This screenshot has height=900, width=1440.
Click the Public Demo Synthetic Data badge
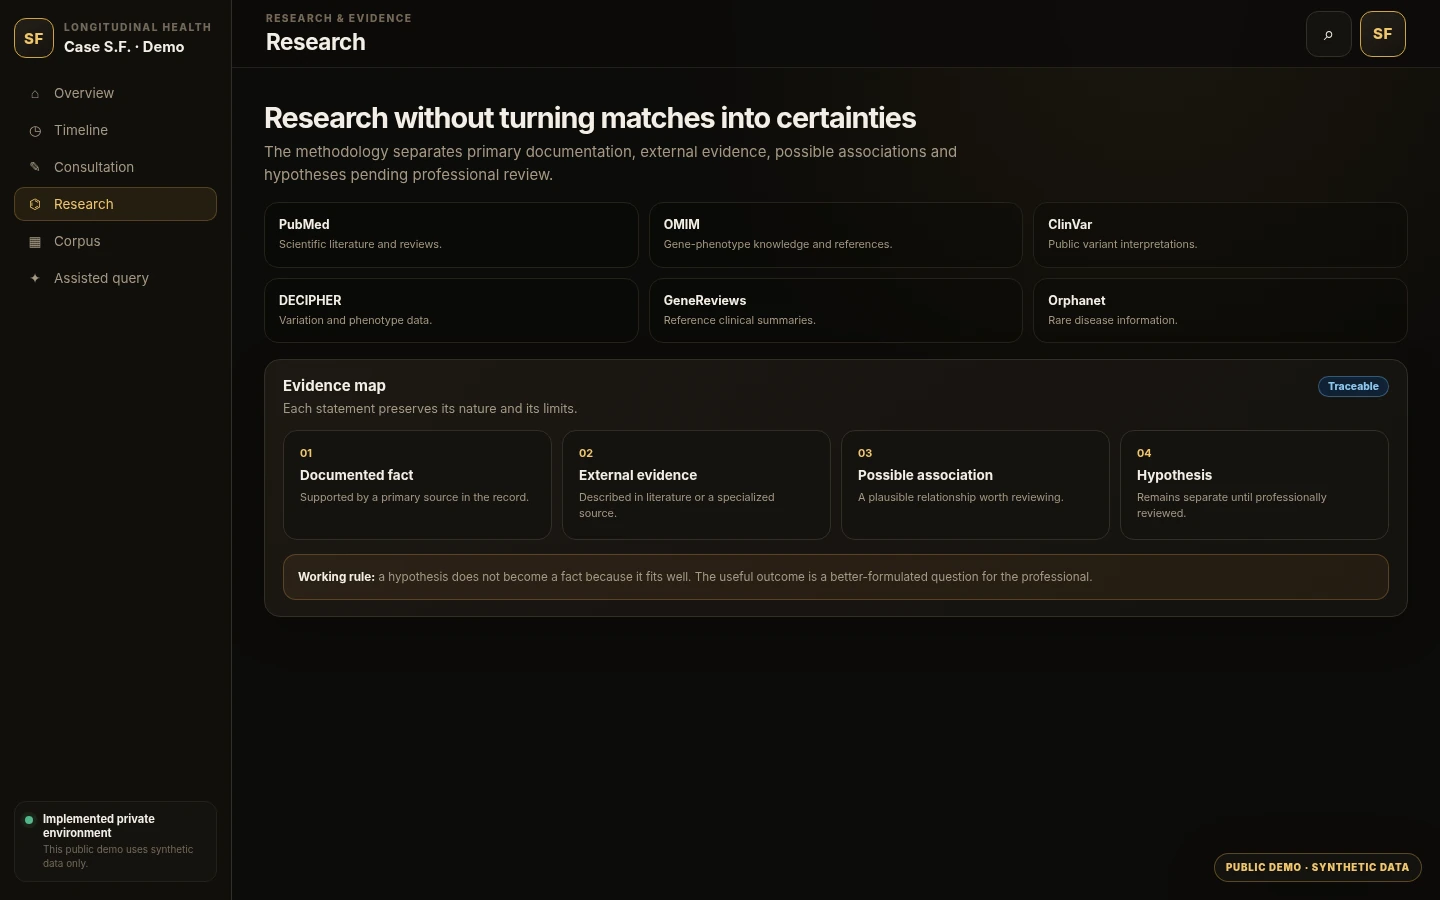pyautogui.click(x=1317, y=867)
